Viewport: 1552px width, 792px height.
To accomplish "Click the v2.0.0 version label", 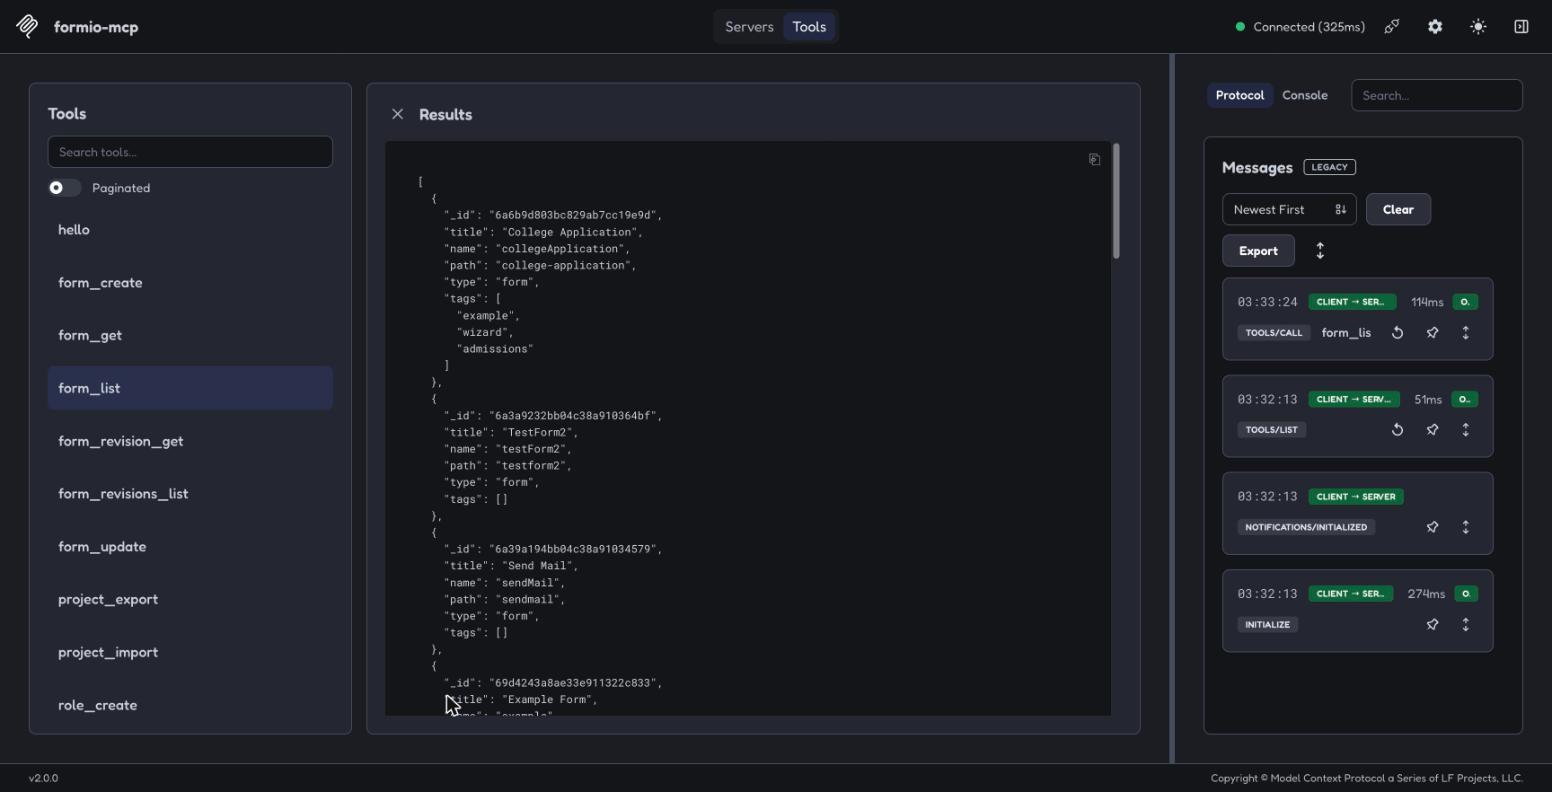I will 43,778.
